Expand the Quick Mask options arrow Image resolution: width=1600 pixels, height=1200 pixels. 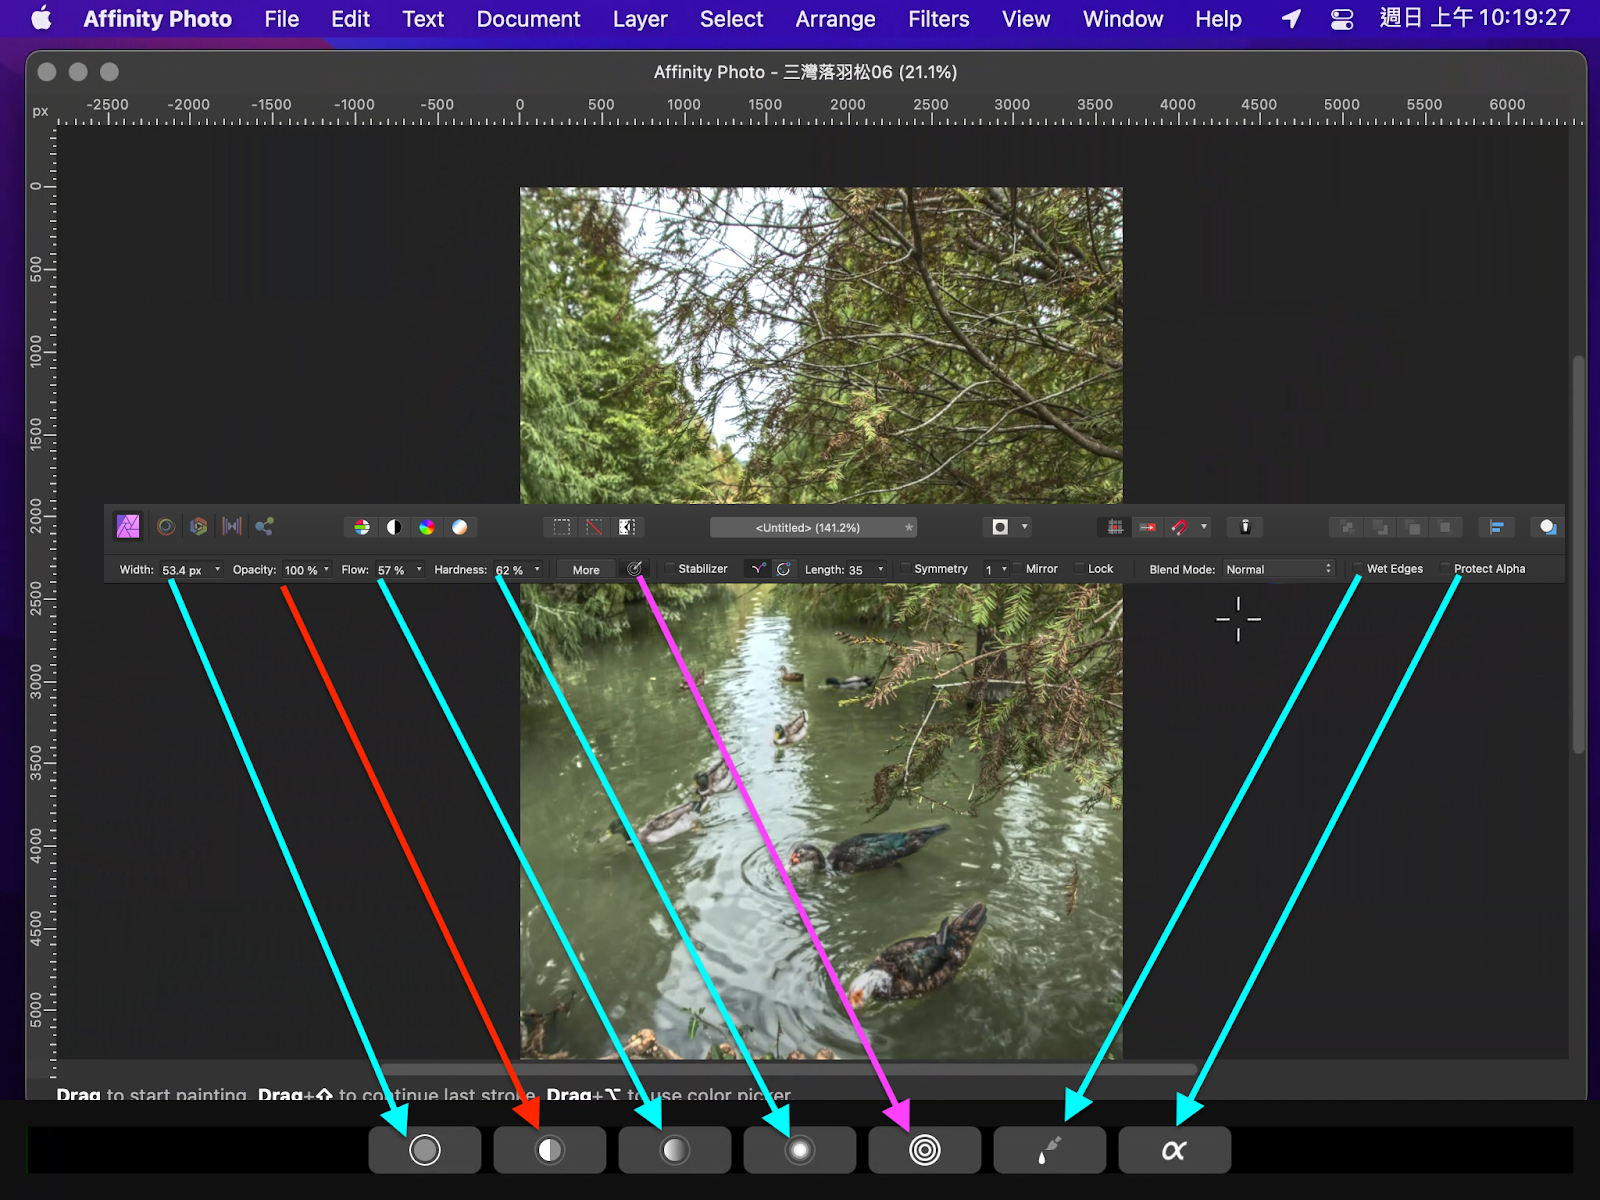1024,527
